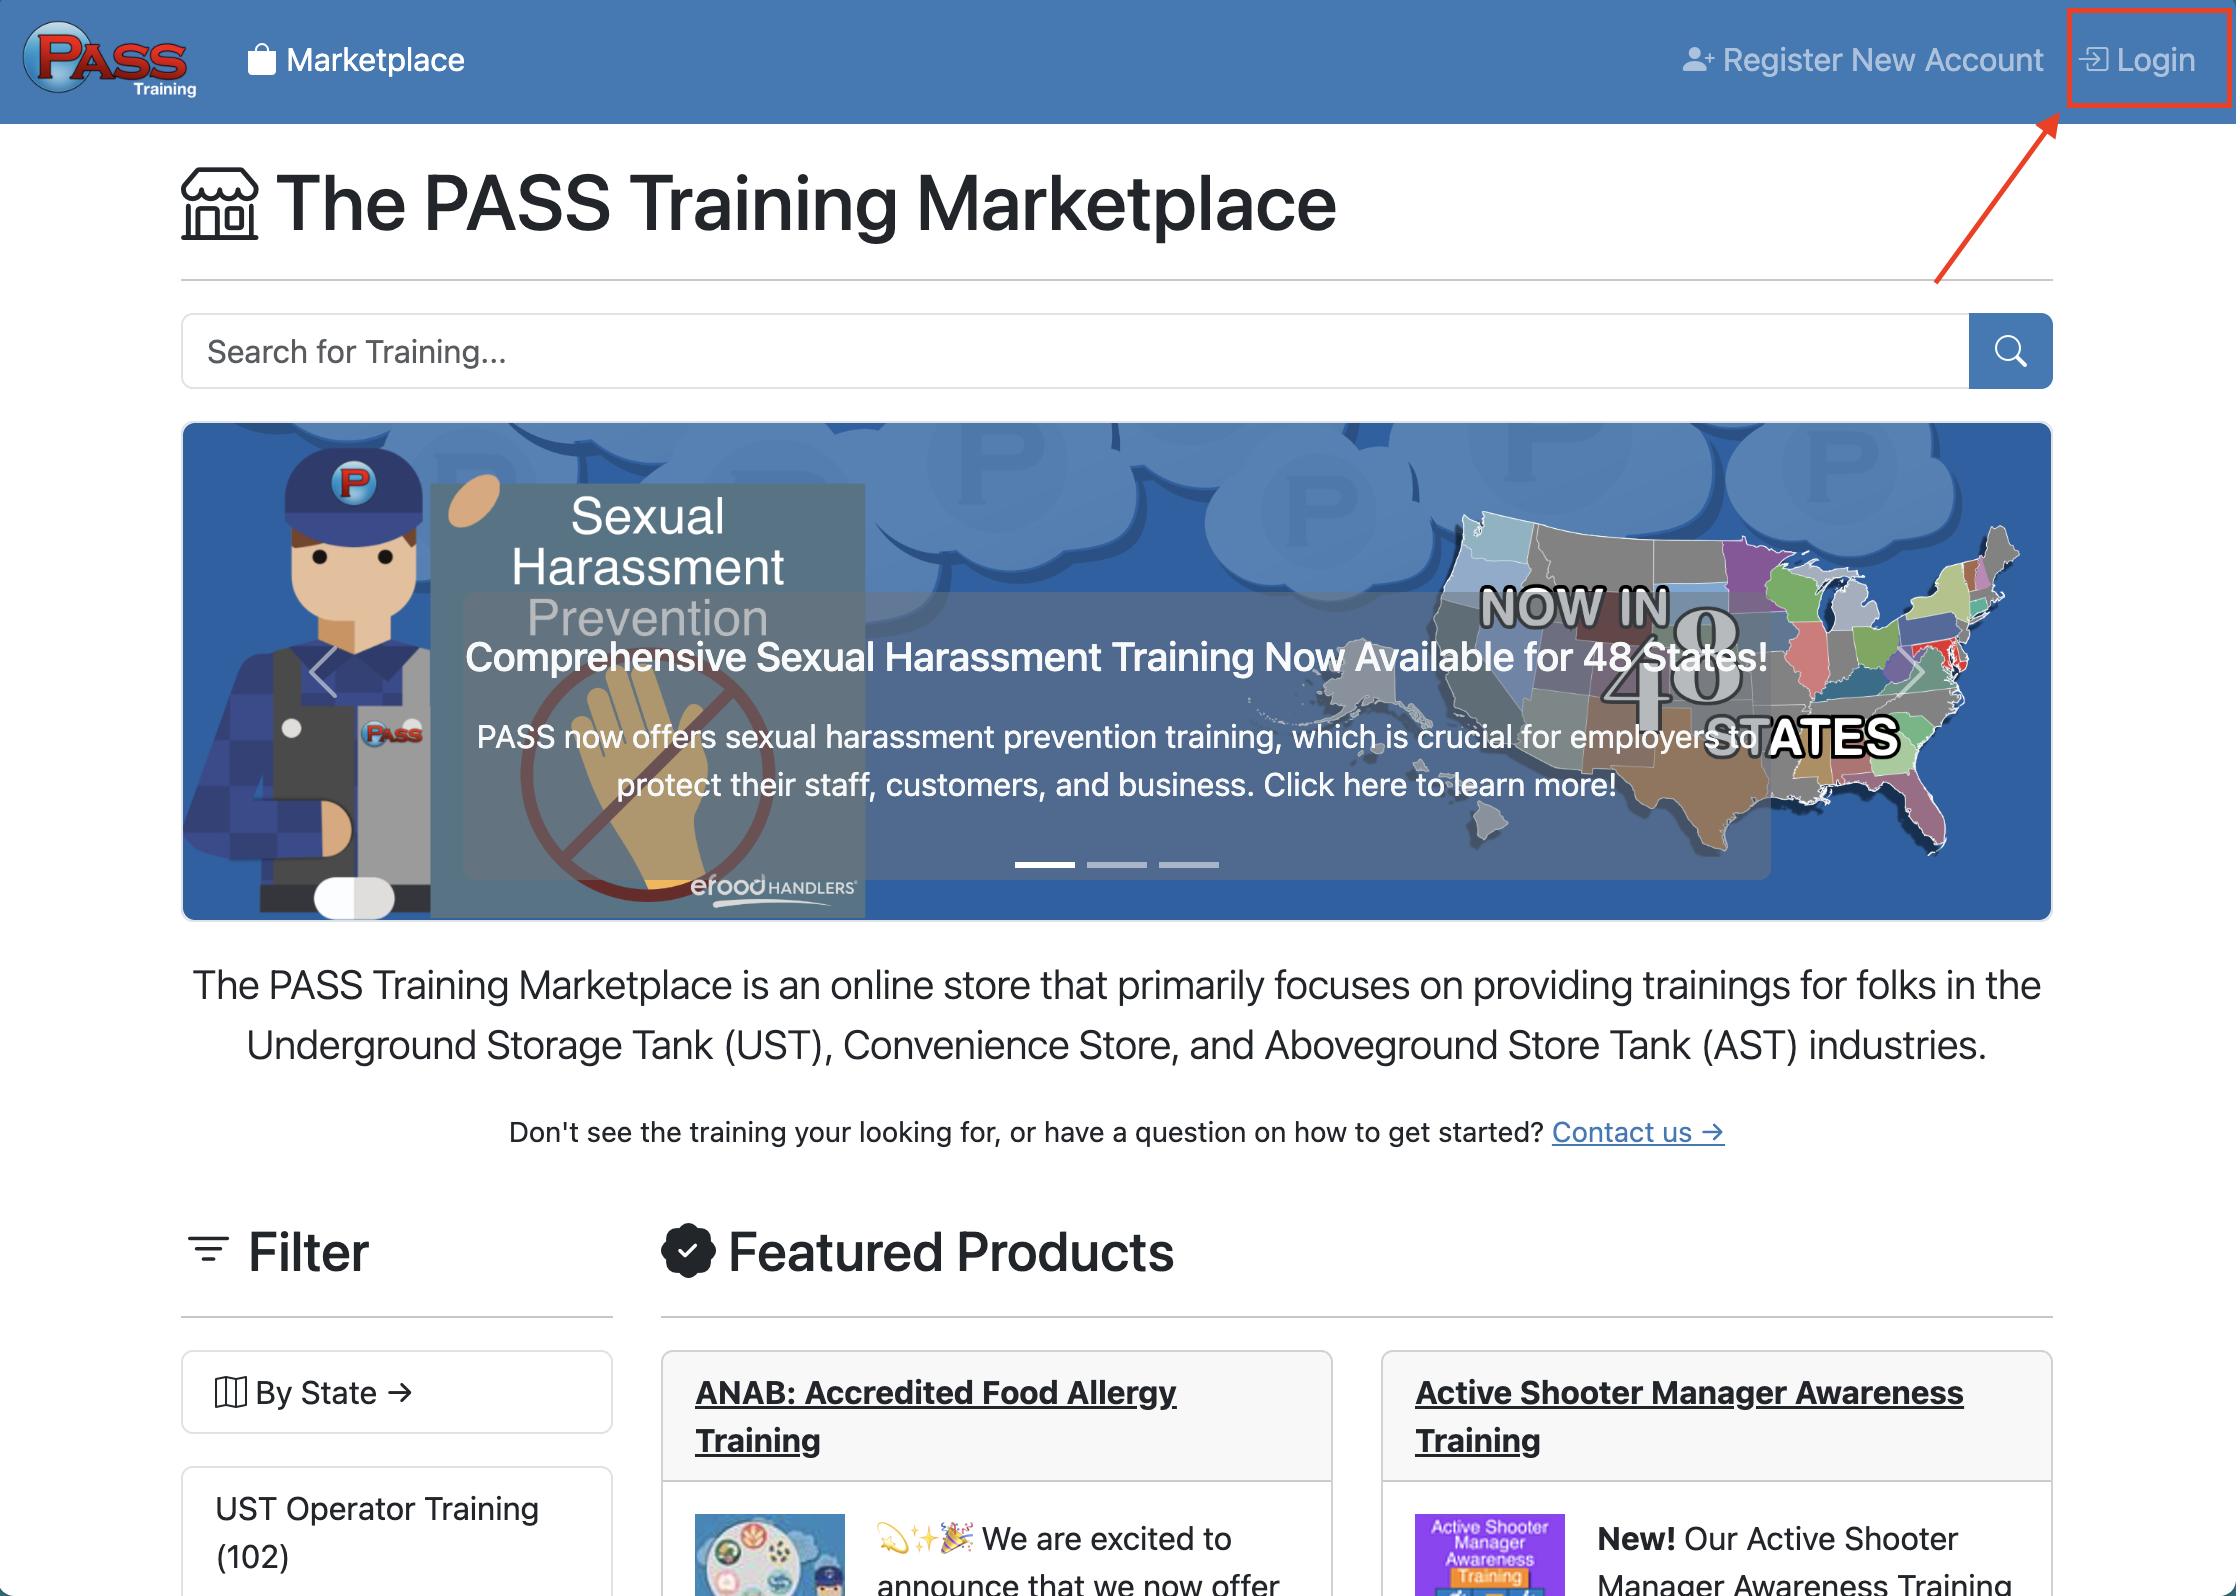Click the Filter lines icon

[x=209, y=1250]
